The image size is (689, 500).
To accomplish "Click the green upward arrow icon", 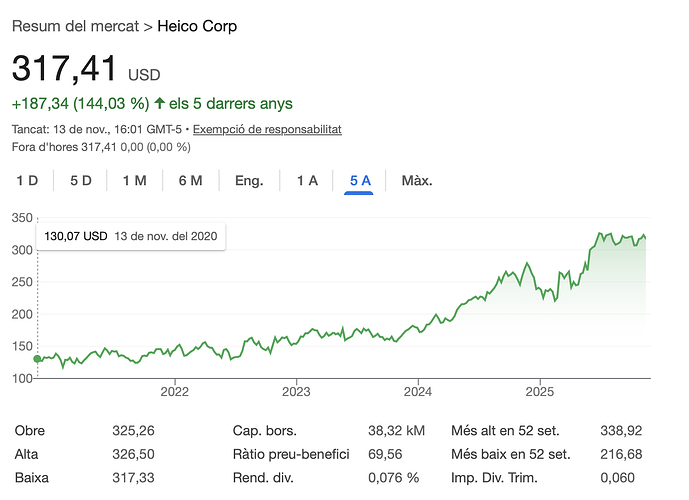I will point(159,104).
